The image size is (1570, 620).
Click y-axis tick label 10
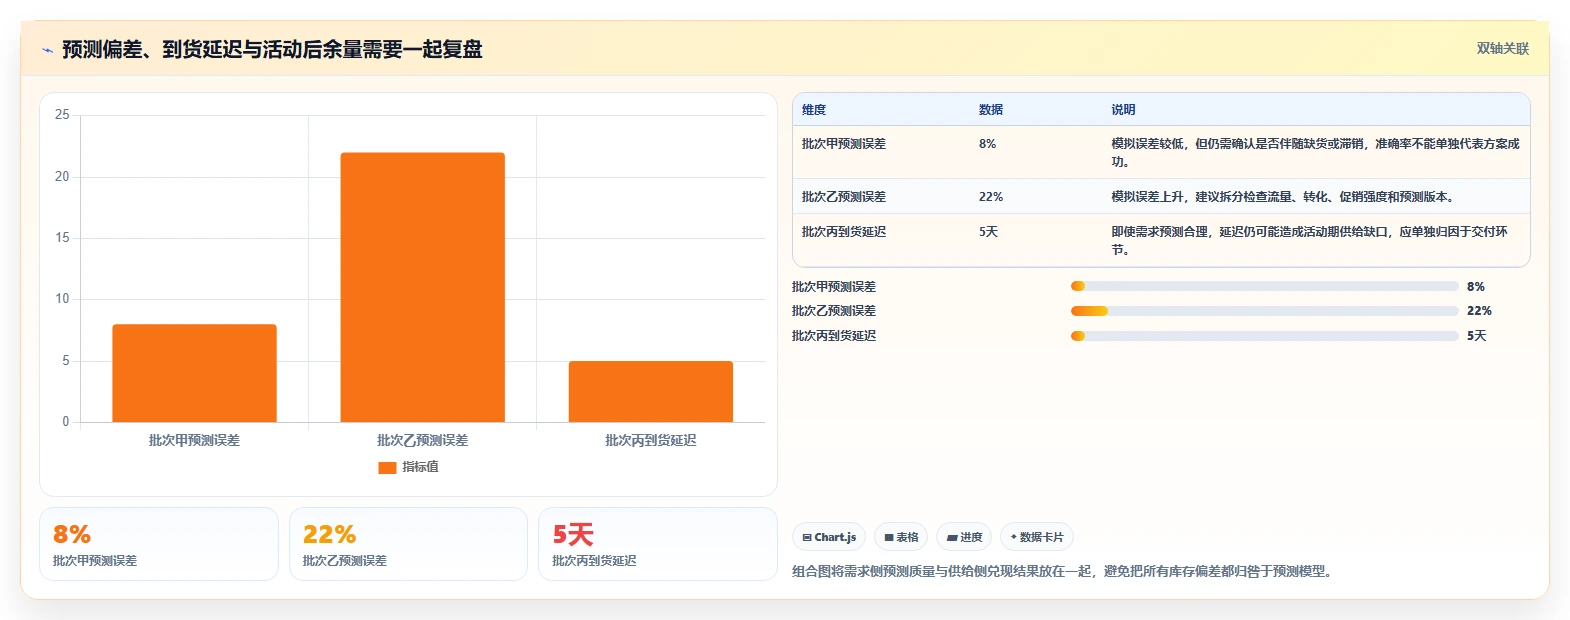[62, 299]
